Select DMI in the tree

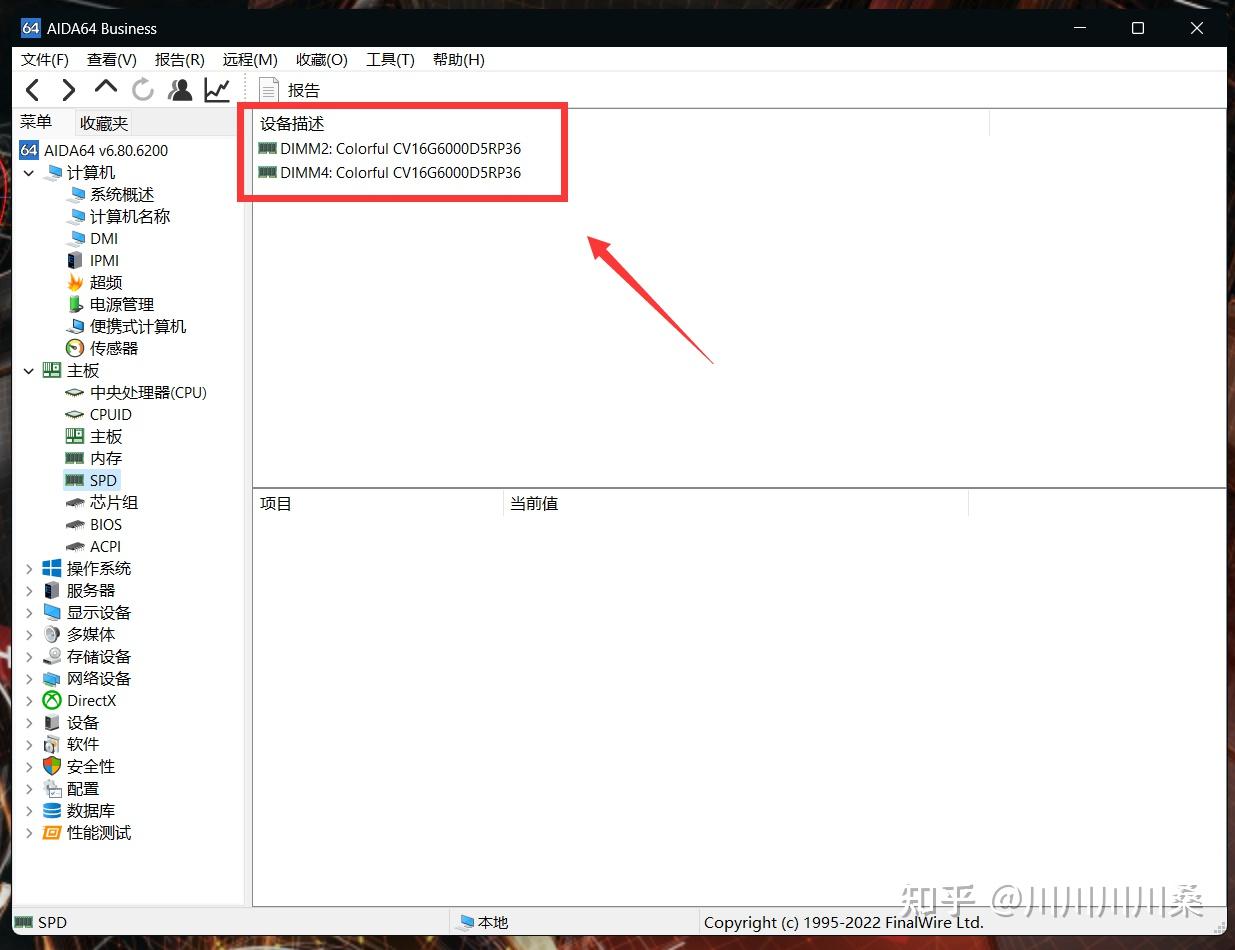[x=104, y=238]
